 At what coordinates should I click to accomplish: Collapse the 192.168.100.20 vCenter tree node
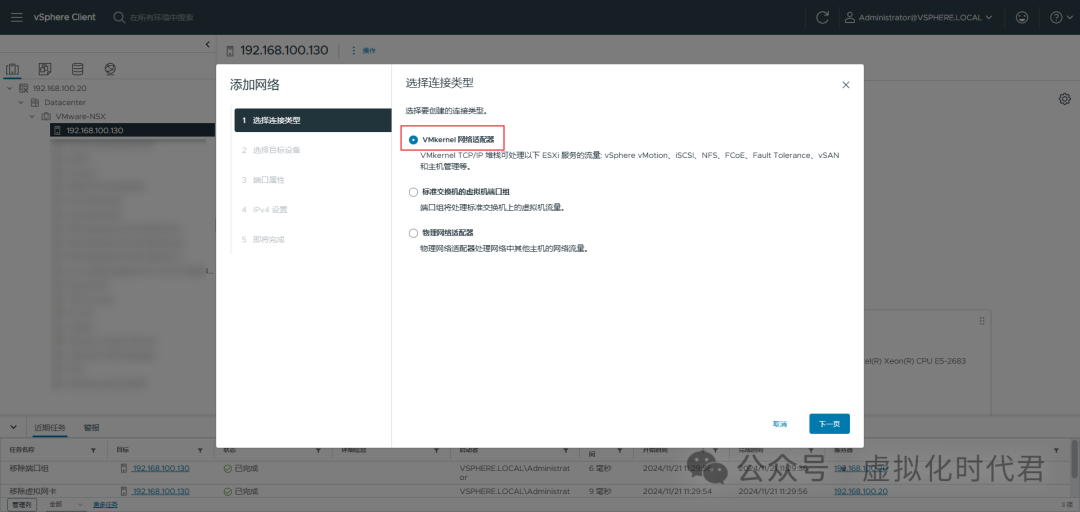10,88
